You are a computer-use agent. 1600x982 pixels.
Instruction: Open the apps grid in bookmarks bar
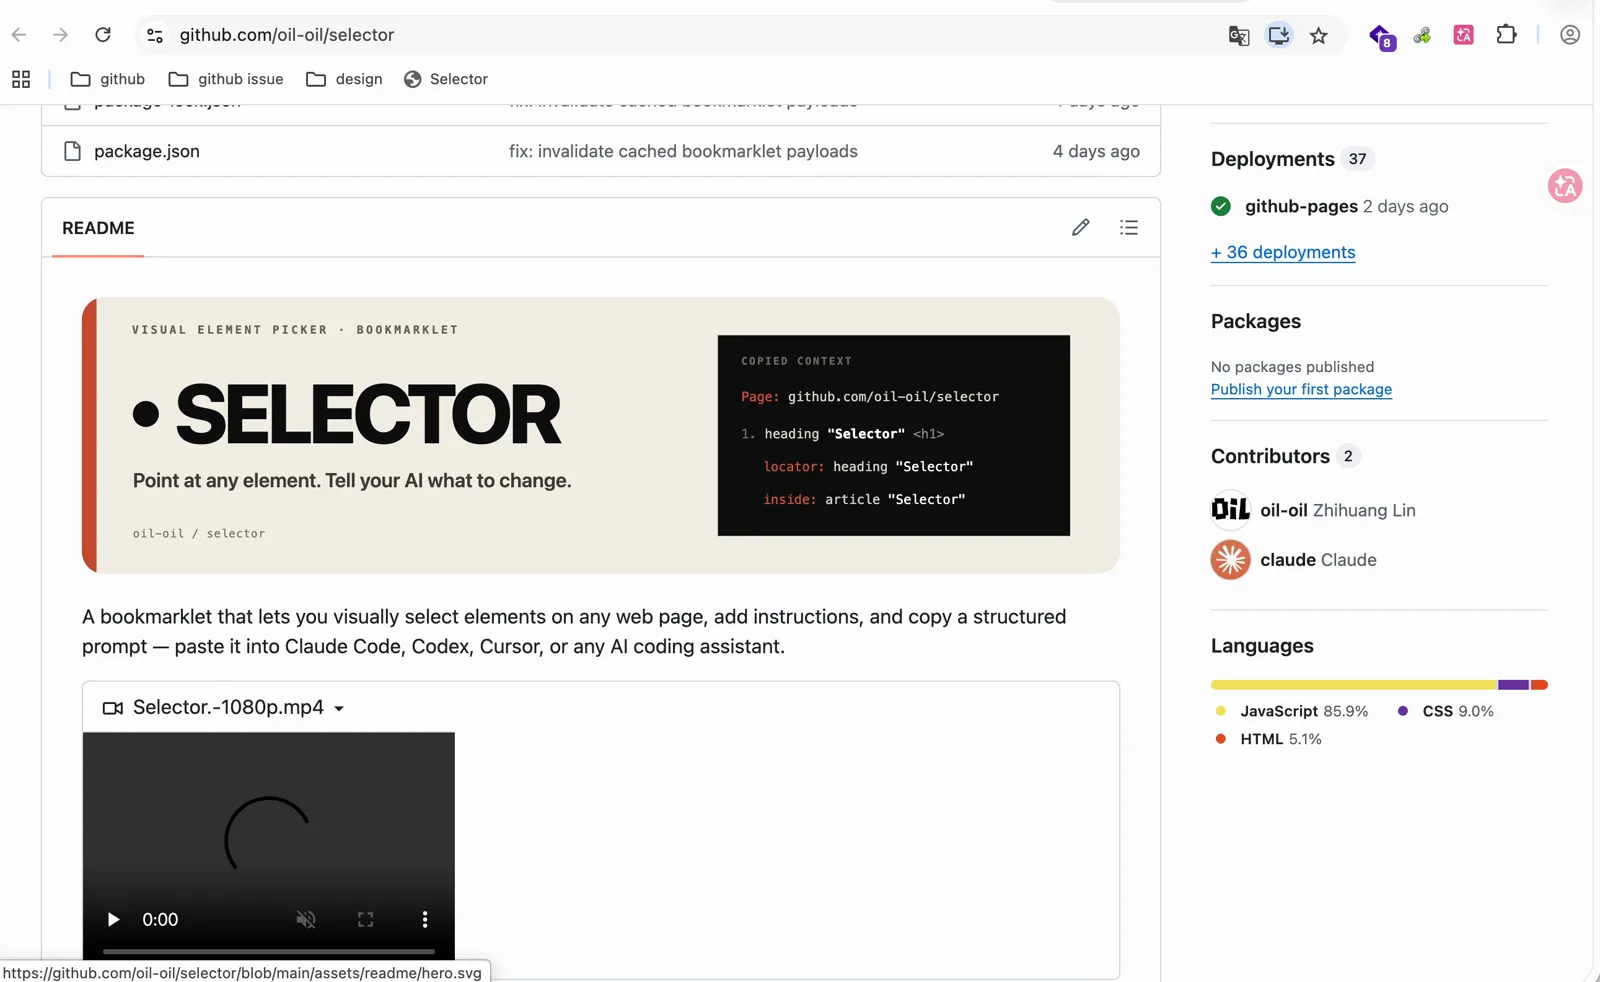point(21,79)
